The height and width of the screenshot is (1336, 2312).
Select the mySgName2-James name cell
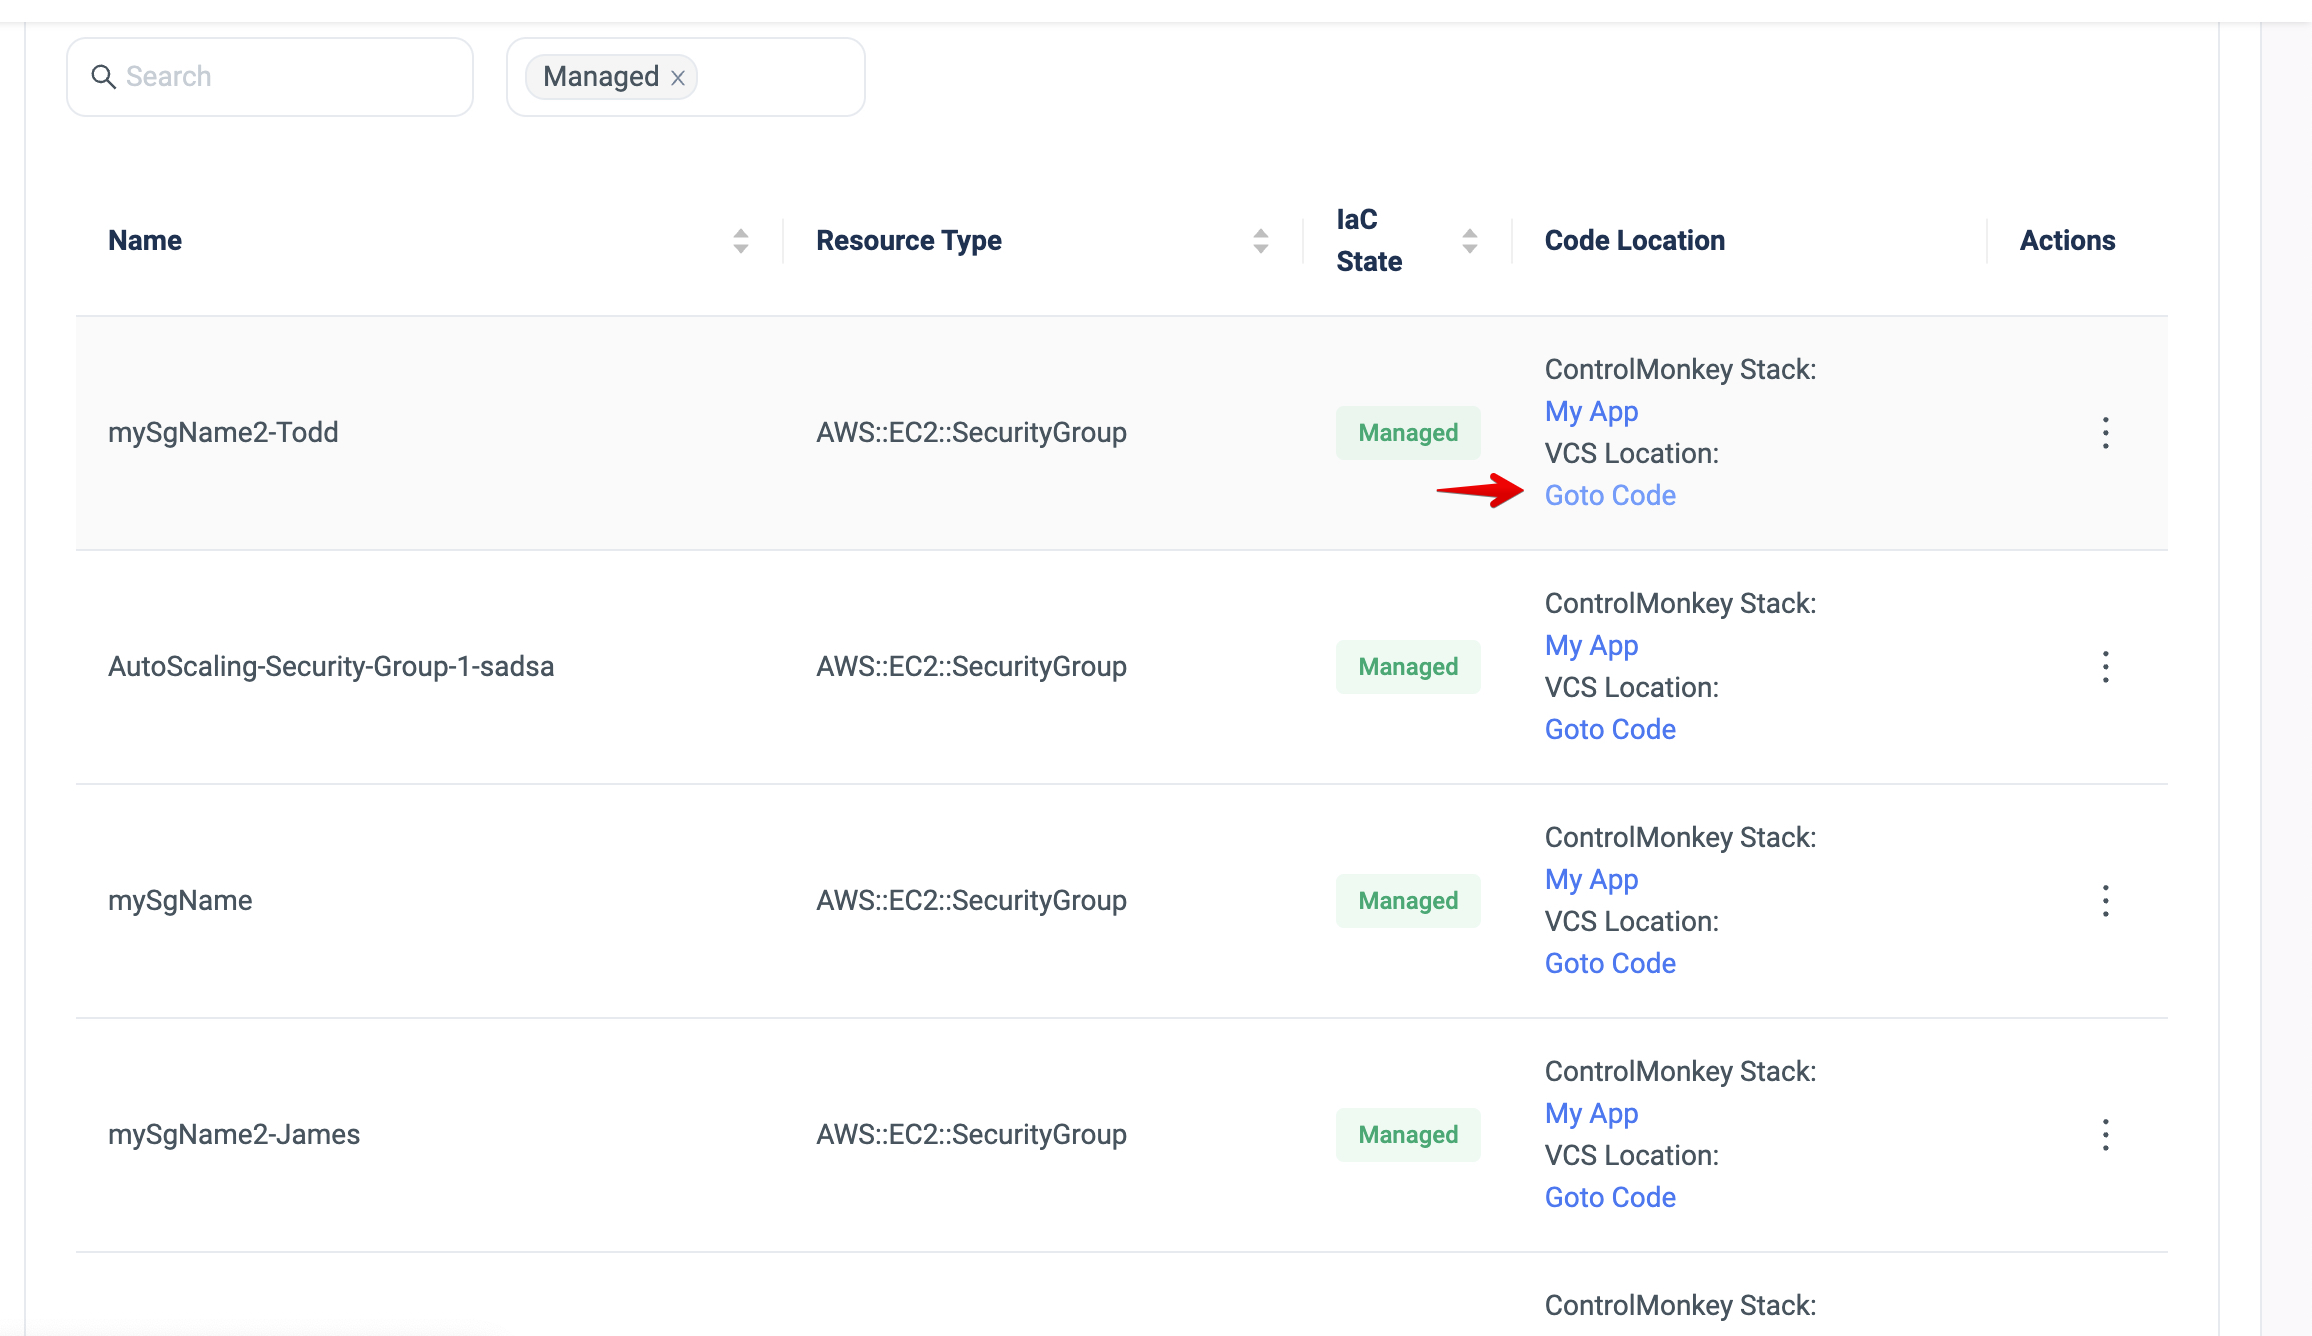(234, 1135)
